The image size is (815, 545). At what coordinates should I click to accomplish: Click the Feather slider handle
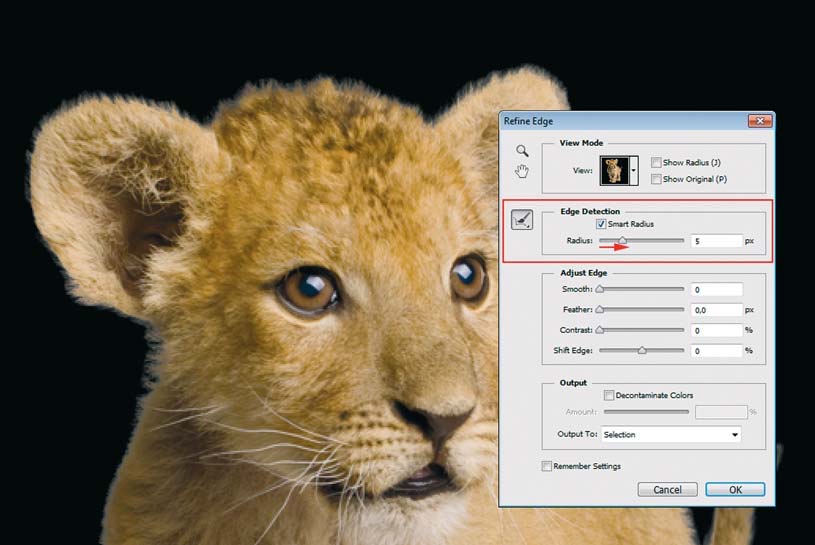pos(600,310)
